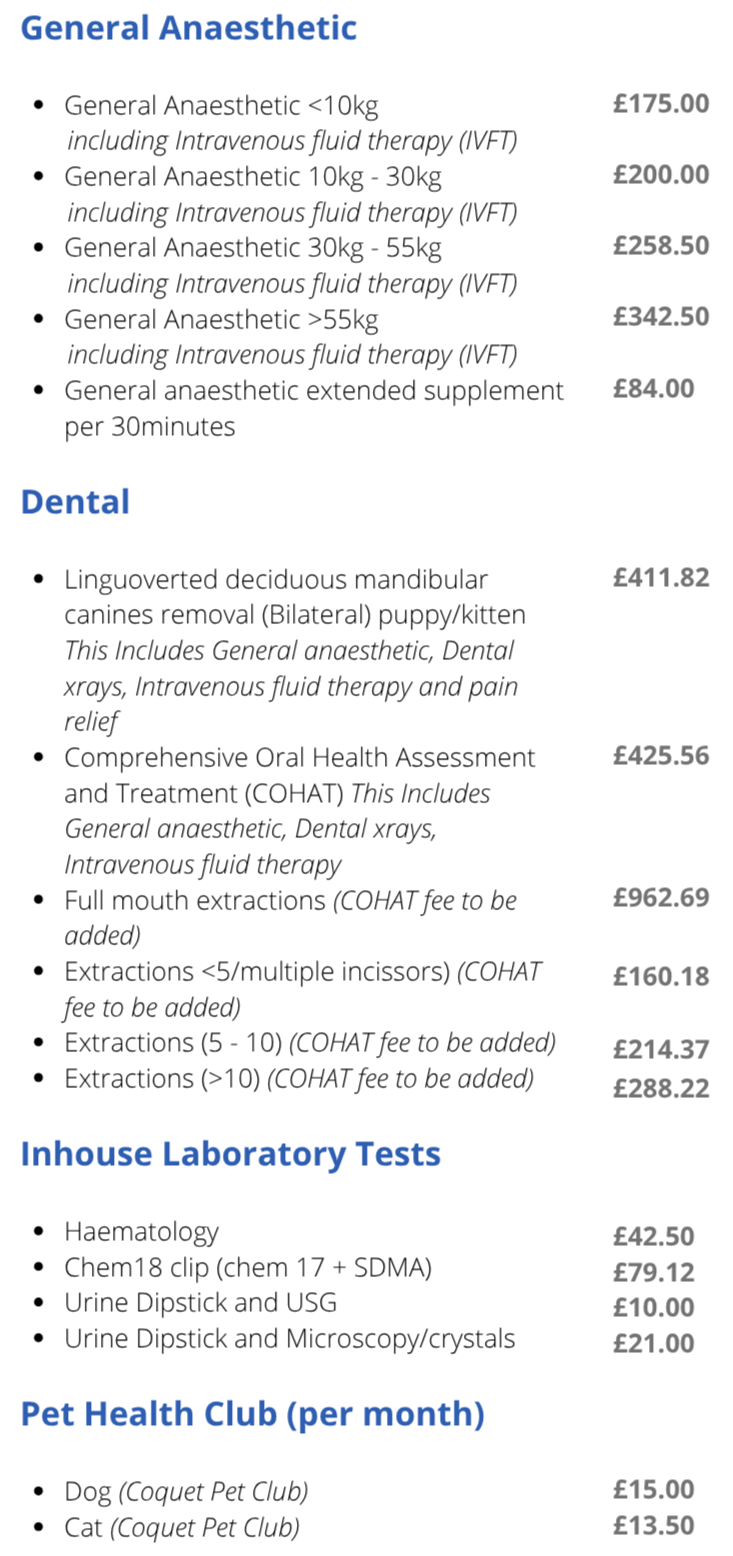Click the Extractions (5 - 10) item
The image size is (733, 1556).
(x=310, y=1043)
